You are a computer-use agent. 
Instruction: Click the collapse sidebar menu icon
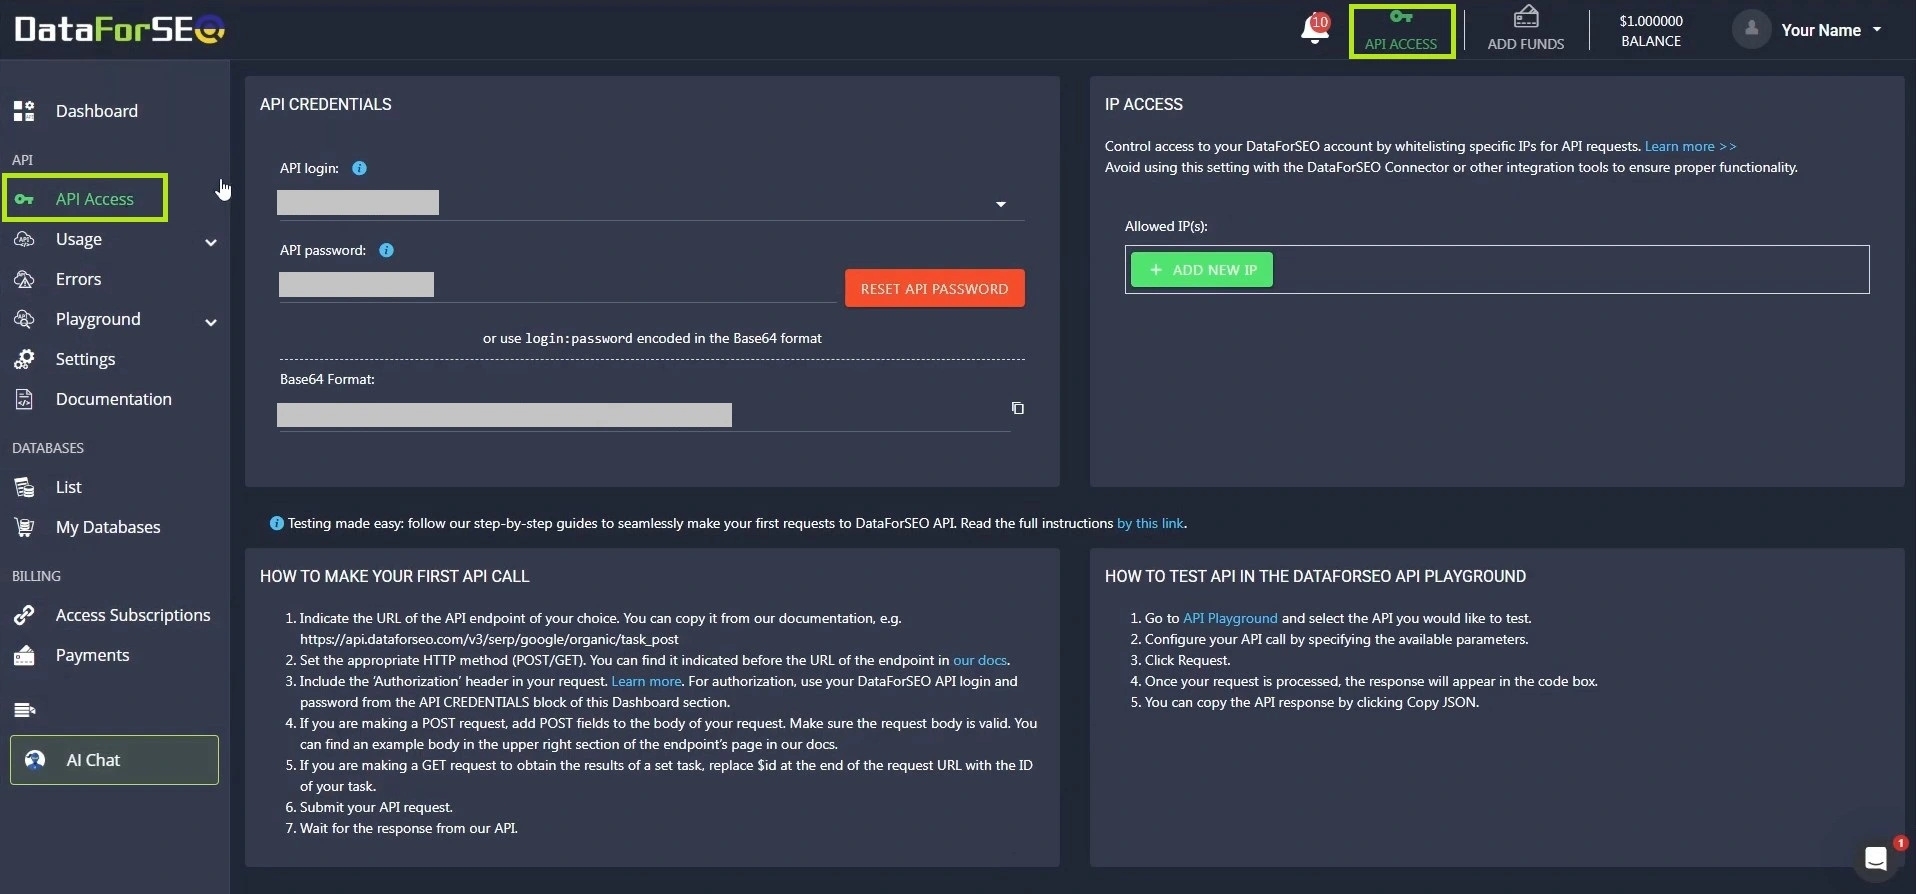pyautogui.click(x=25, y=710)
